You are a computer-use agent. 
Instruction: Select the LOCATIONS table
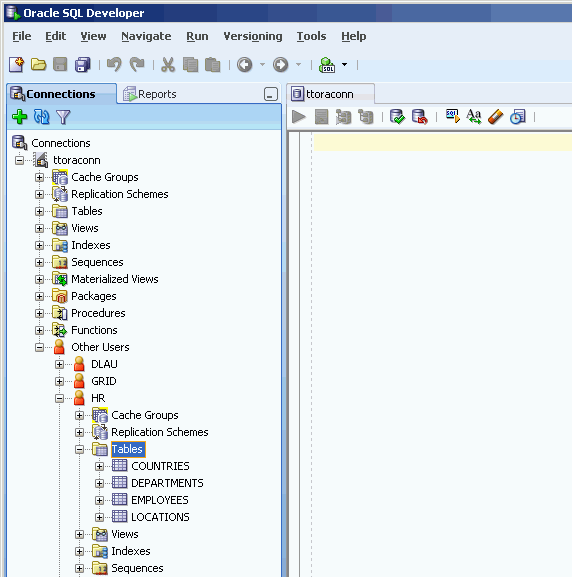click(x=160, y=517)
